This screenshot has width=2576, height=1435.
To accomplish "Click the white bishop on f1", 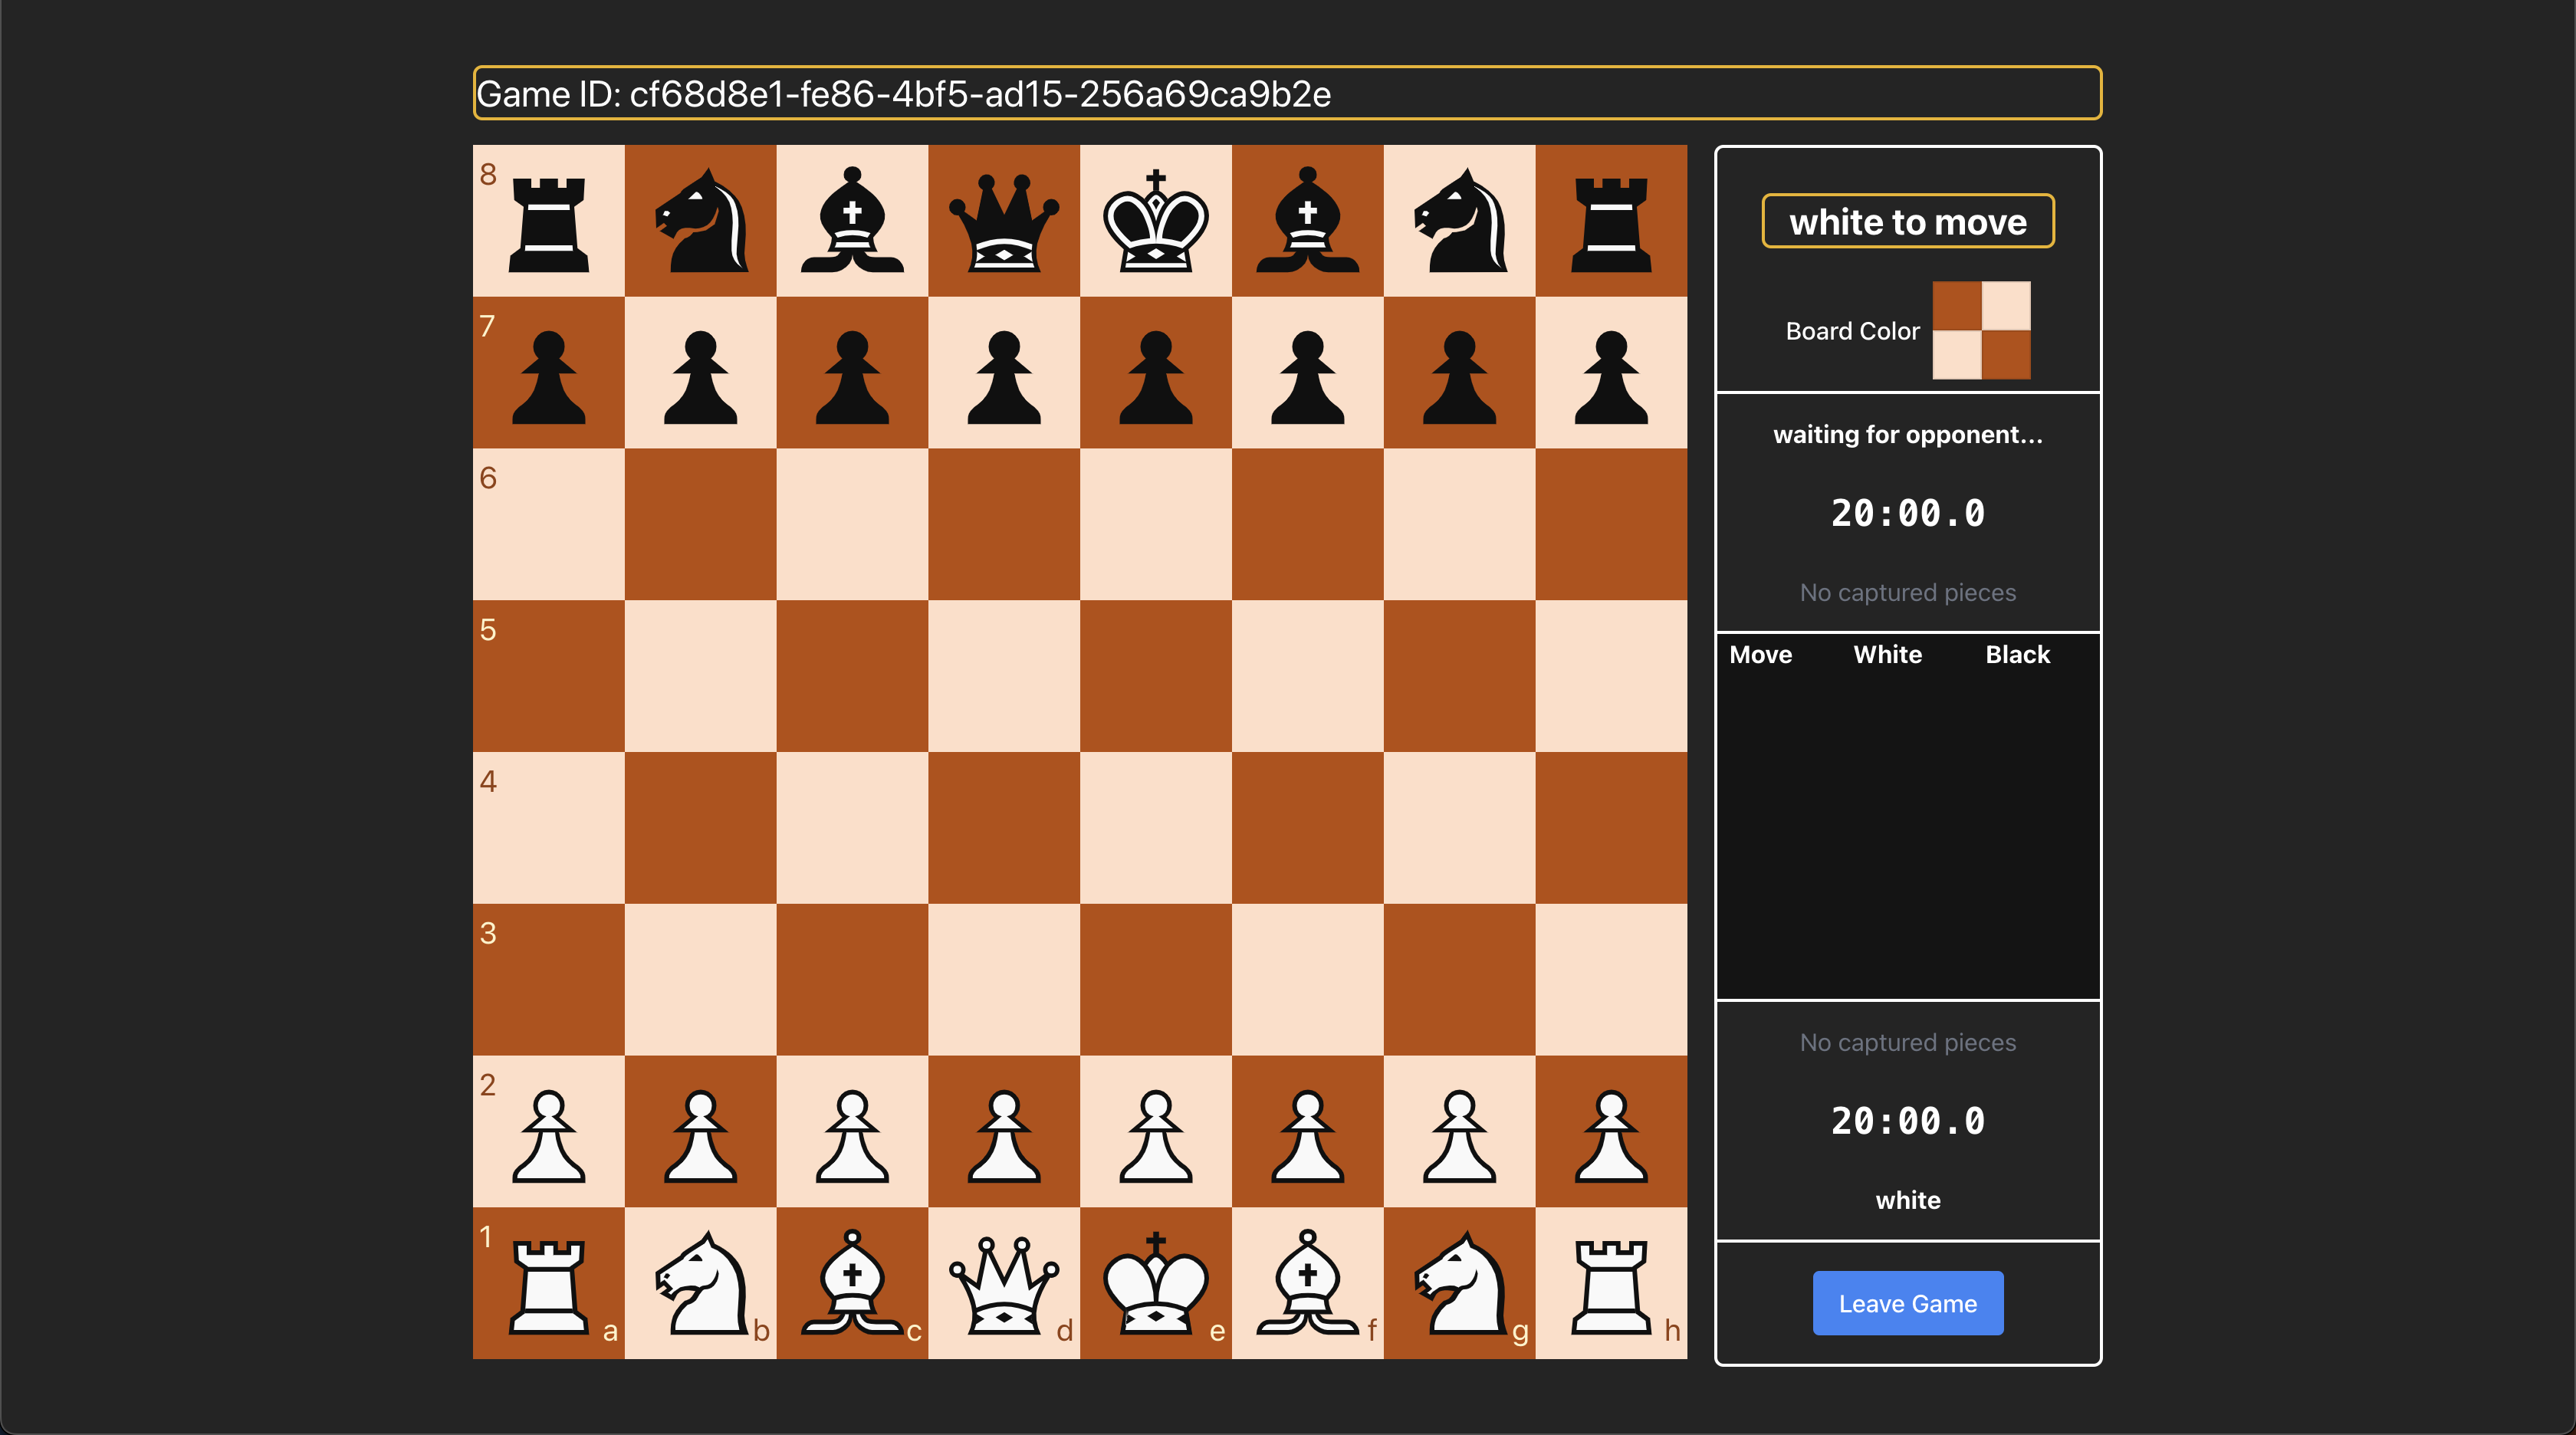I will 1308,1285.
